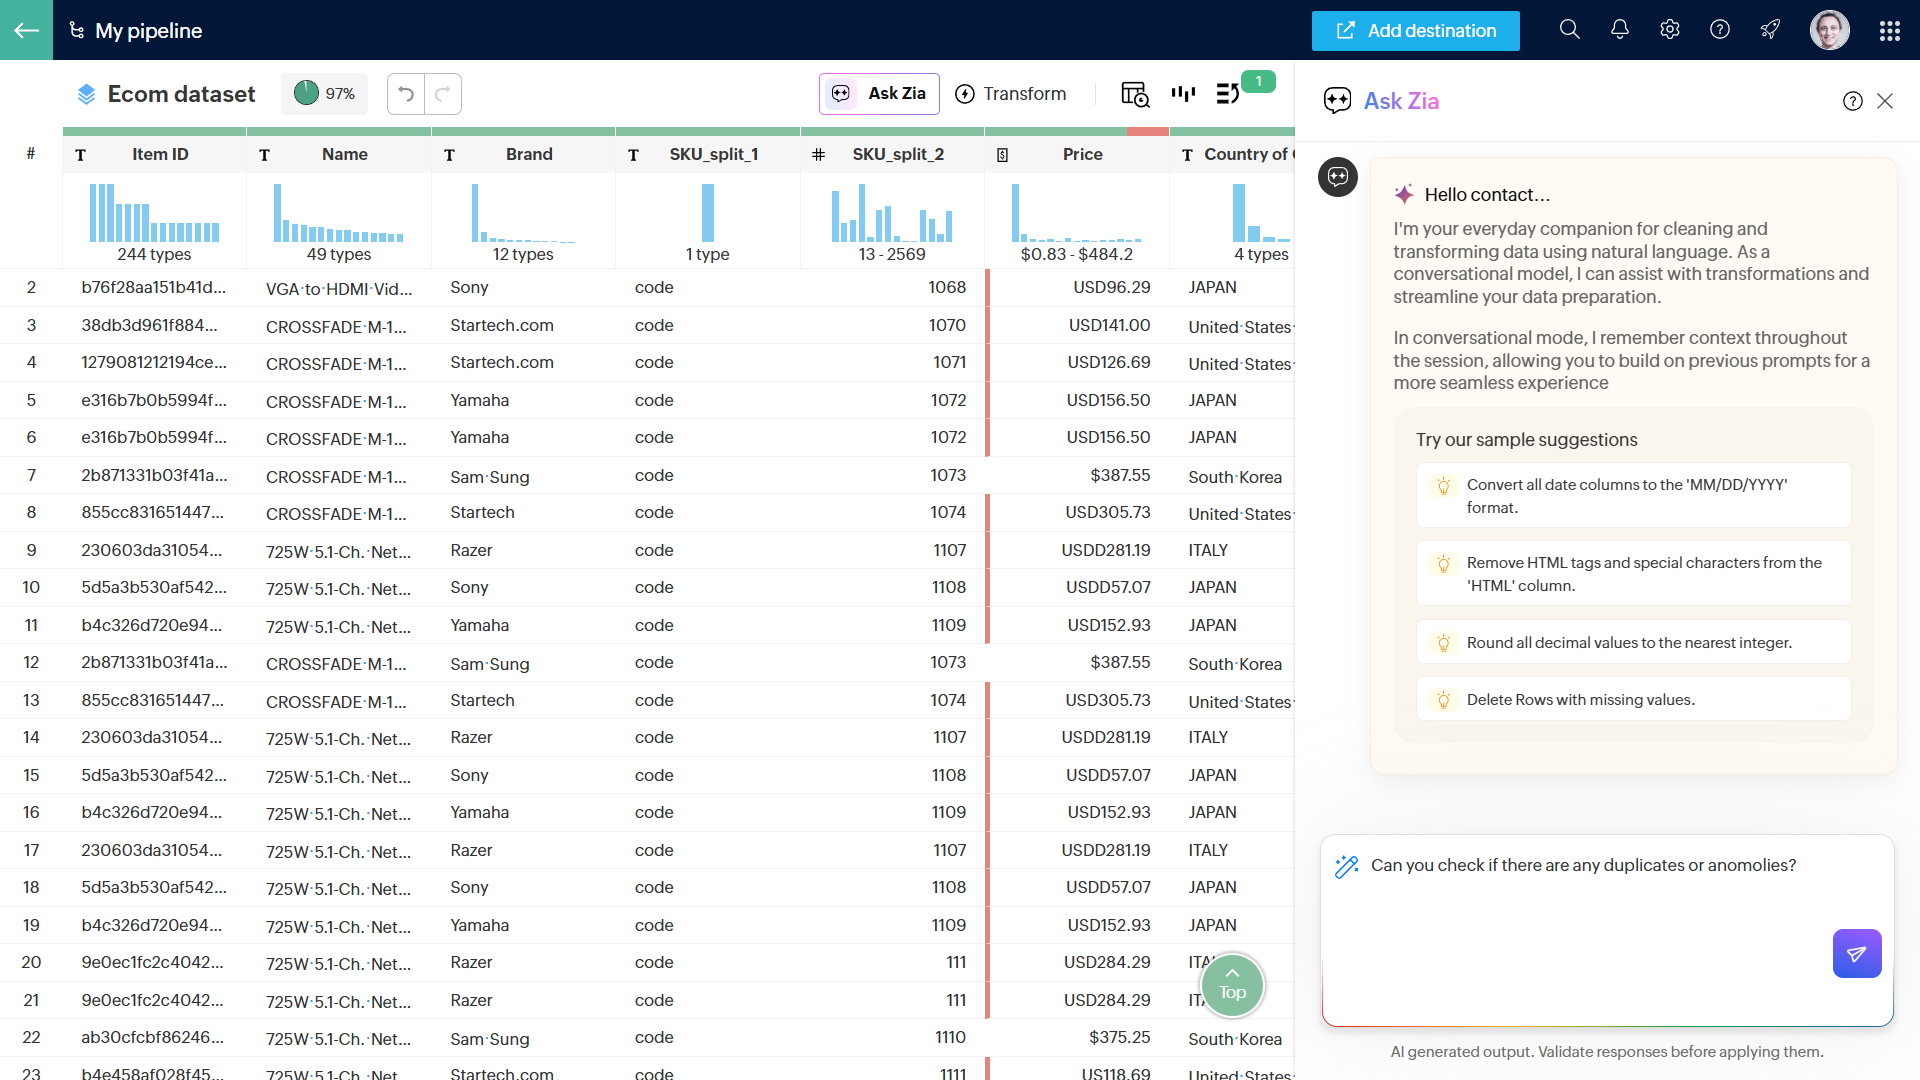
Task: Click the Add destination button
Action: tap(1415, 30)
